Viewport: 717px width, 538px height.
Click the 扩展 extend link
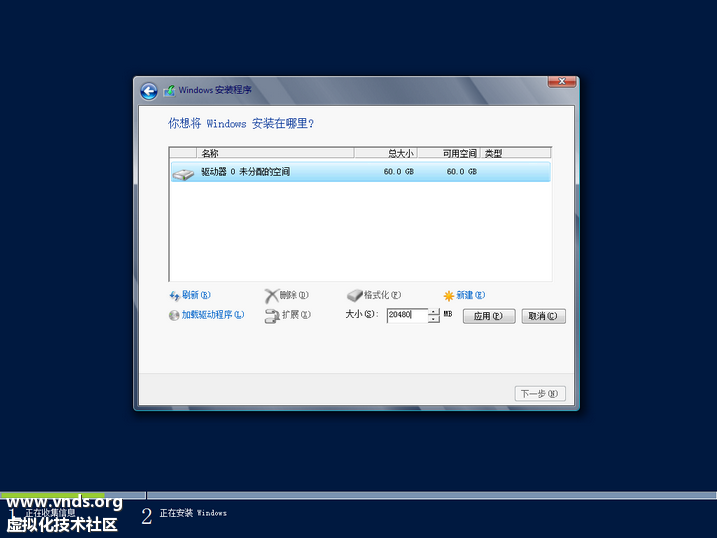tap(296, 314)
